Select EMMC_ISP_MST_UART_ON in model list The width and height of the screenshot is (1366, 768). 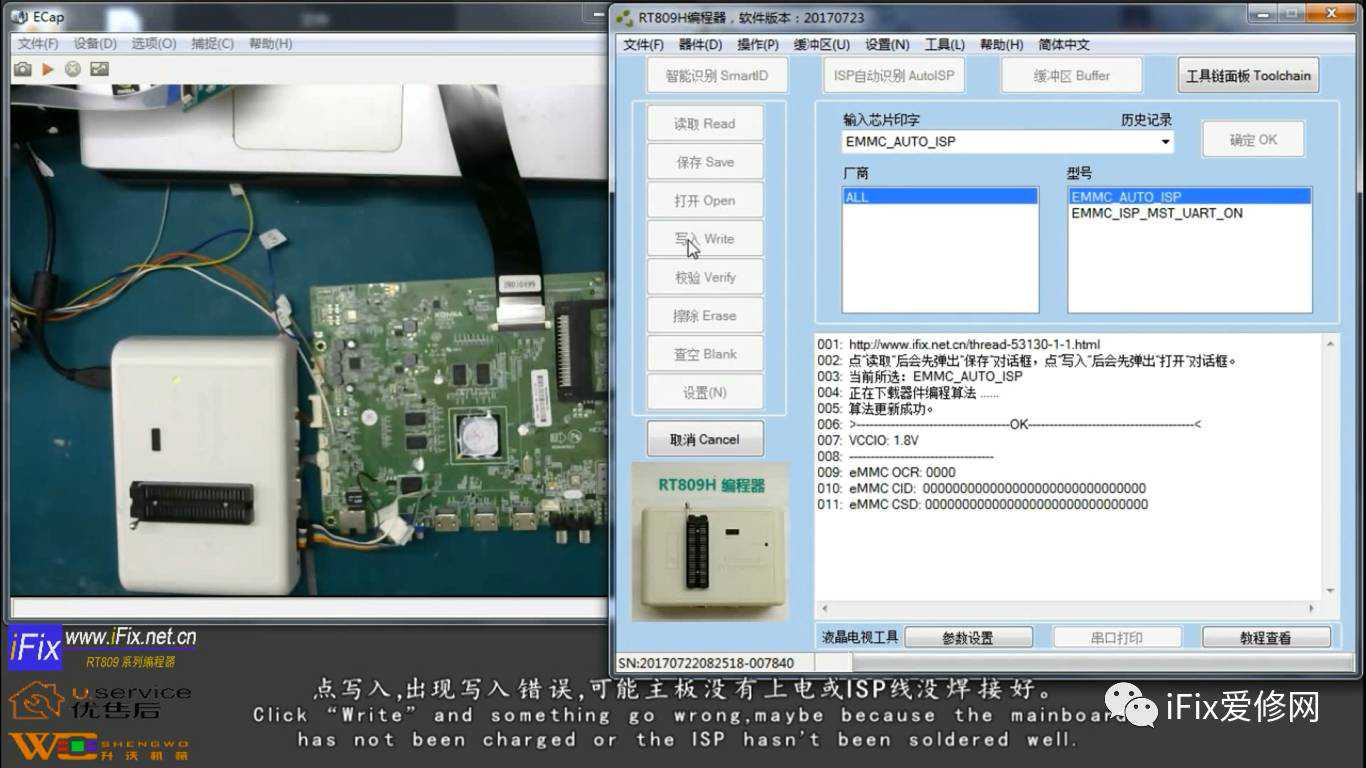coord(1157,213)
